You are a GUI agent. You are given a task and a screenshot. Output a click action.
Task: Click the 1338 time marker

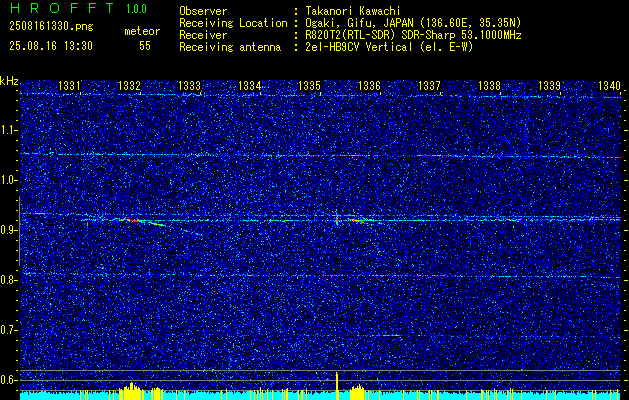pyautogui.click(x=489, y=85)
